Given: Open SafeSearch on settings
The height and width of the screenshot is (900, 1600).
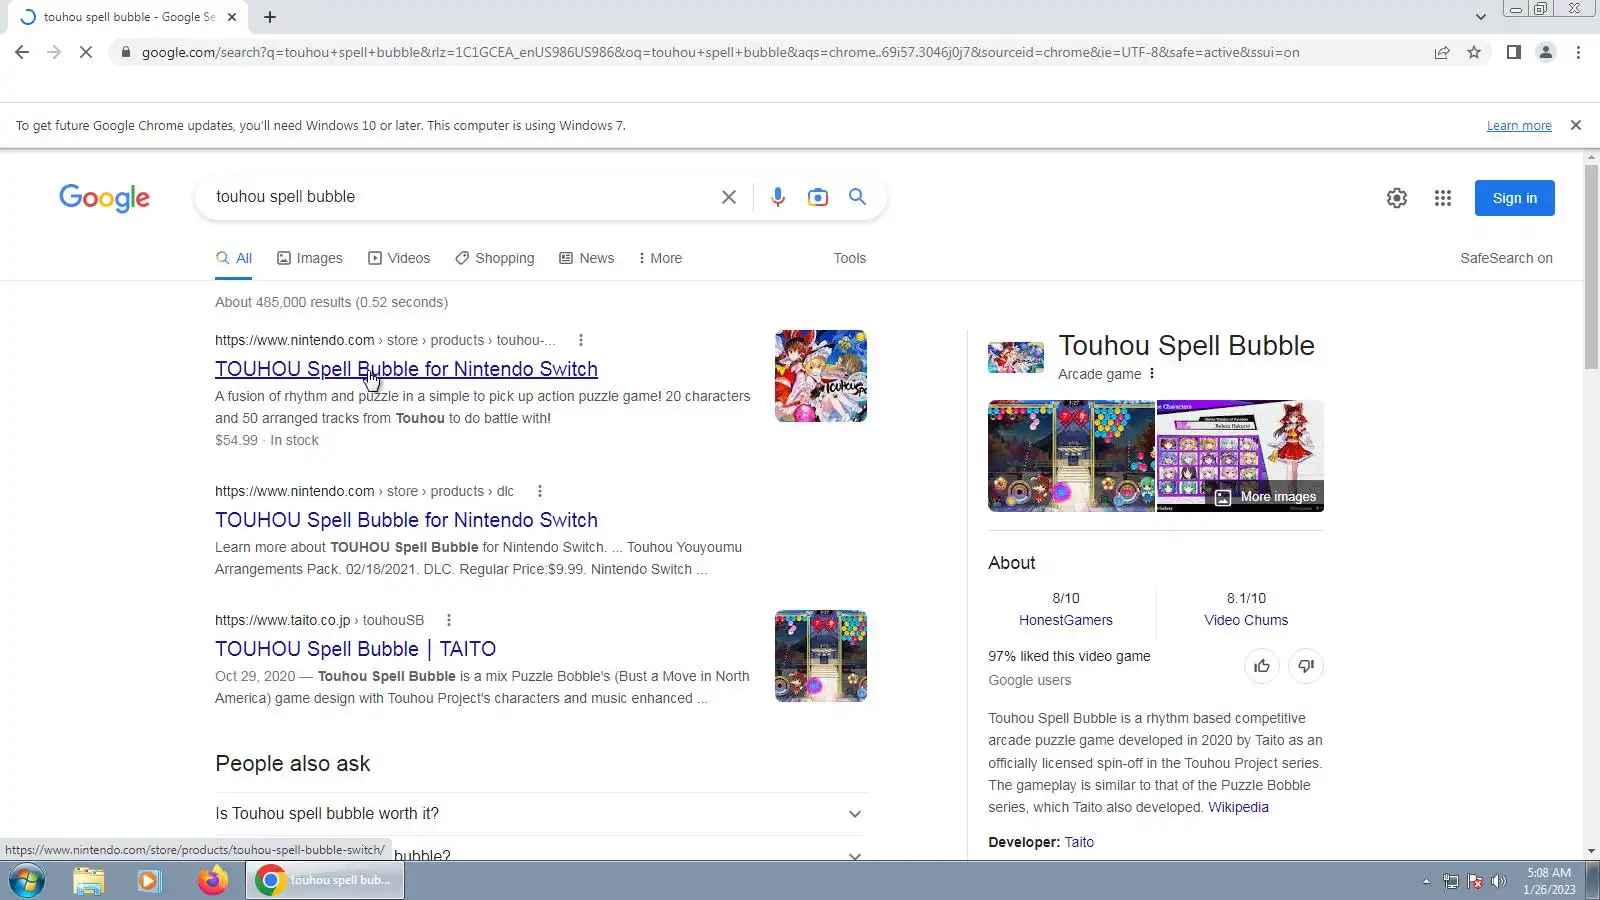Looking at the screenshot, I should 1506,258.
